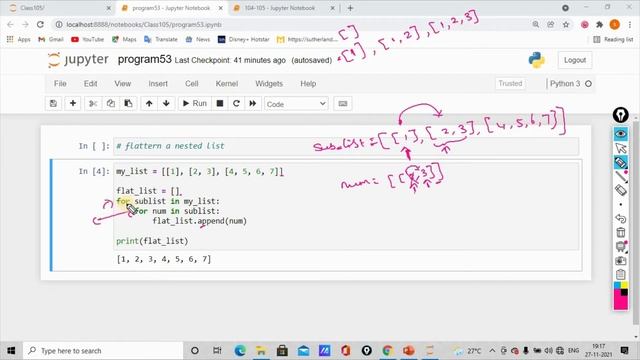Open the Apps bookmark shortcut
Screen dimensions: 640x360
[x=18, y=40]
